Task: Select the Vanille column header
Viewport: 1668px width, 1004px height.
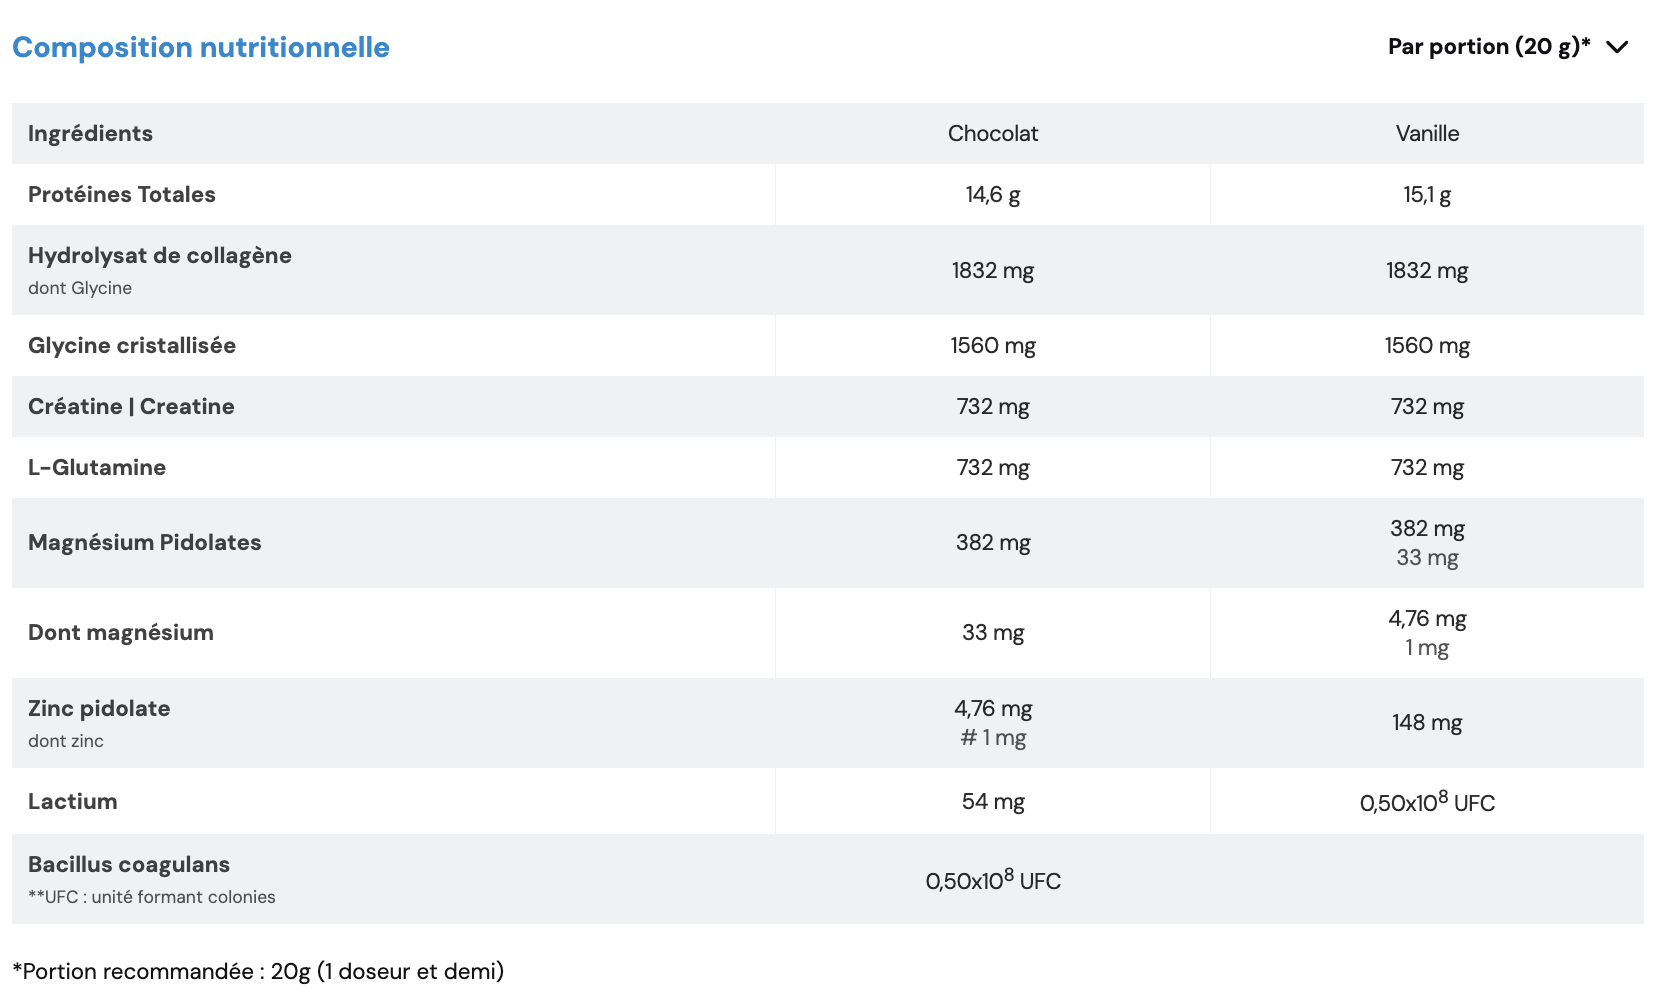Action: [x=1427, y=134]
